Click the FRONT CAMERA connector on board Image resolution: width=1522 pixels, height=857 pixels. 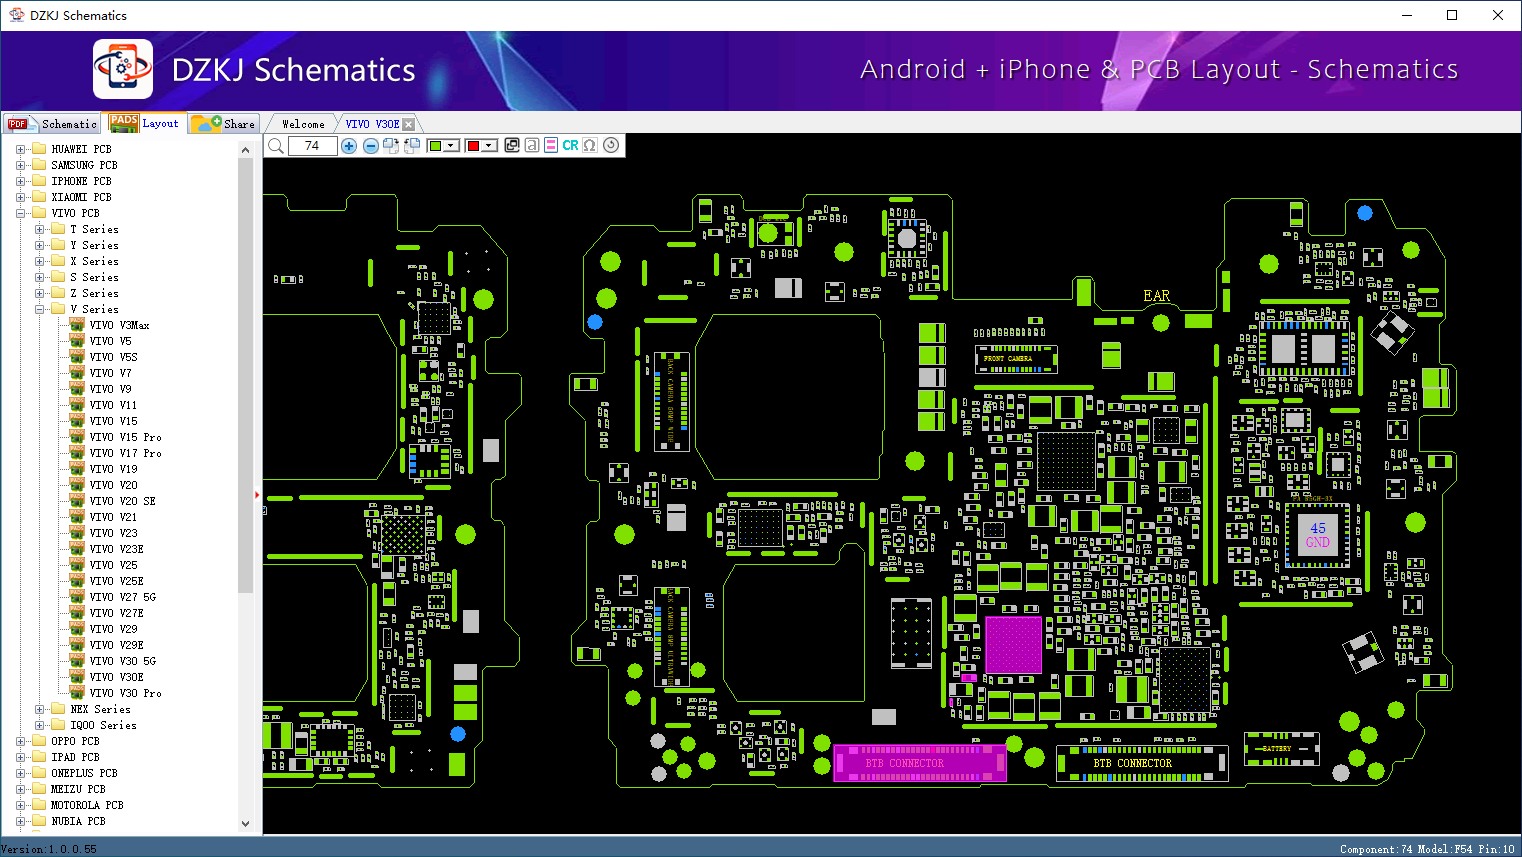click(x=1016, y=358)
